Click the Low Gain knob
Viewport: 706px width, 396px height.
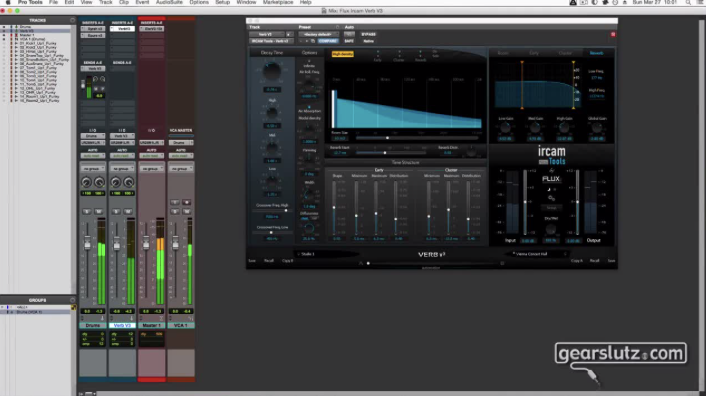point(506,128)
